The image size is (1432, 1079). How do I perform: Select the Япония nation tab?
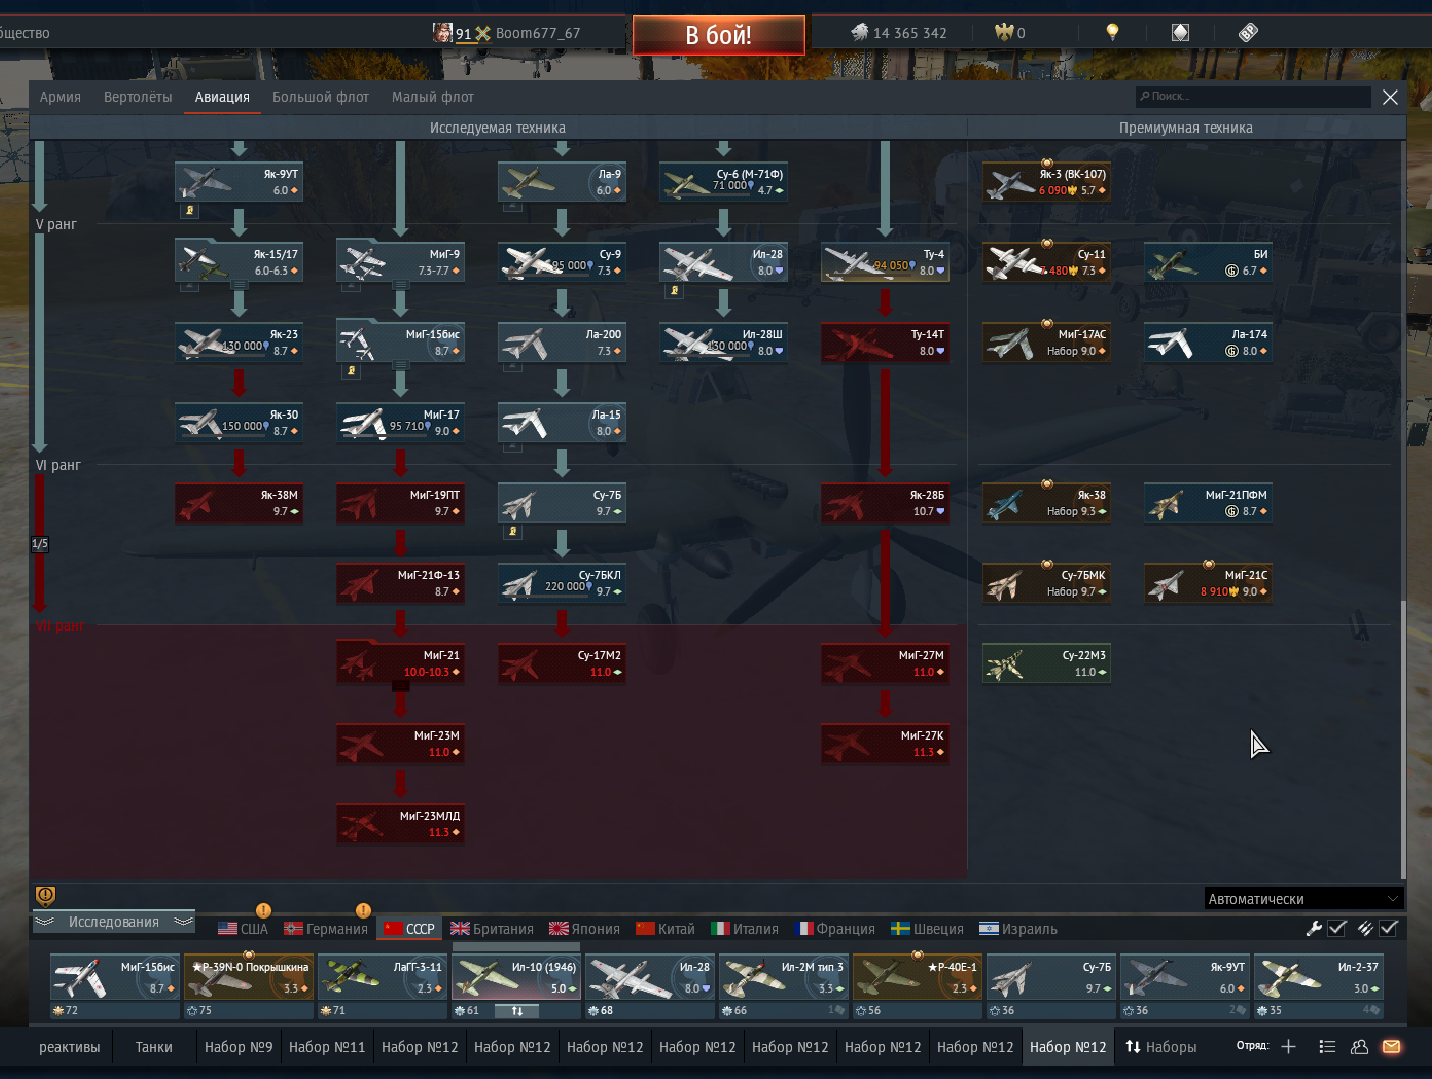pyautogui.click(x=584, y=929)
